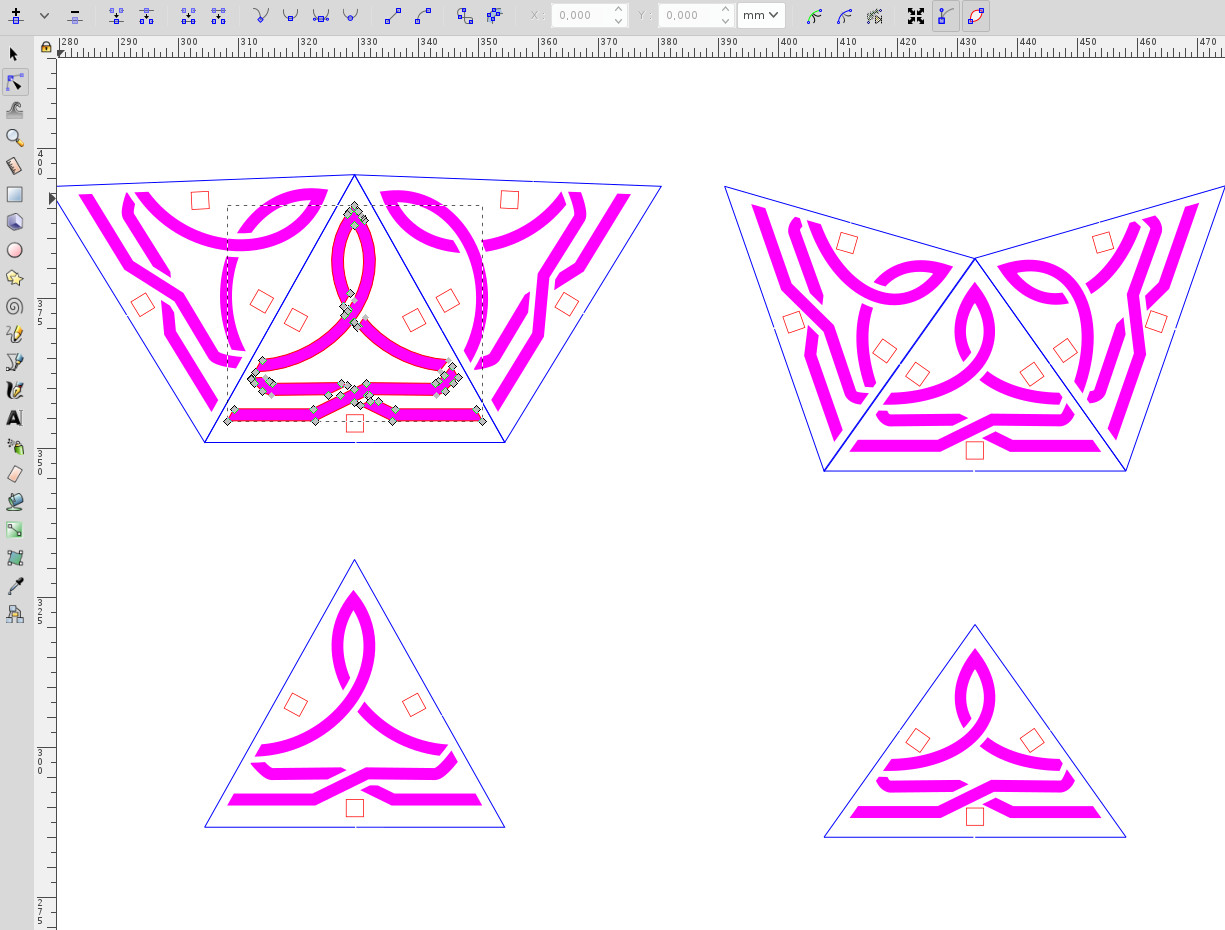Increase the Y coordinate with stepper up arrow
This screenshot has width=1225, height=930.
click(725, 10)
